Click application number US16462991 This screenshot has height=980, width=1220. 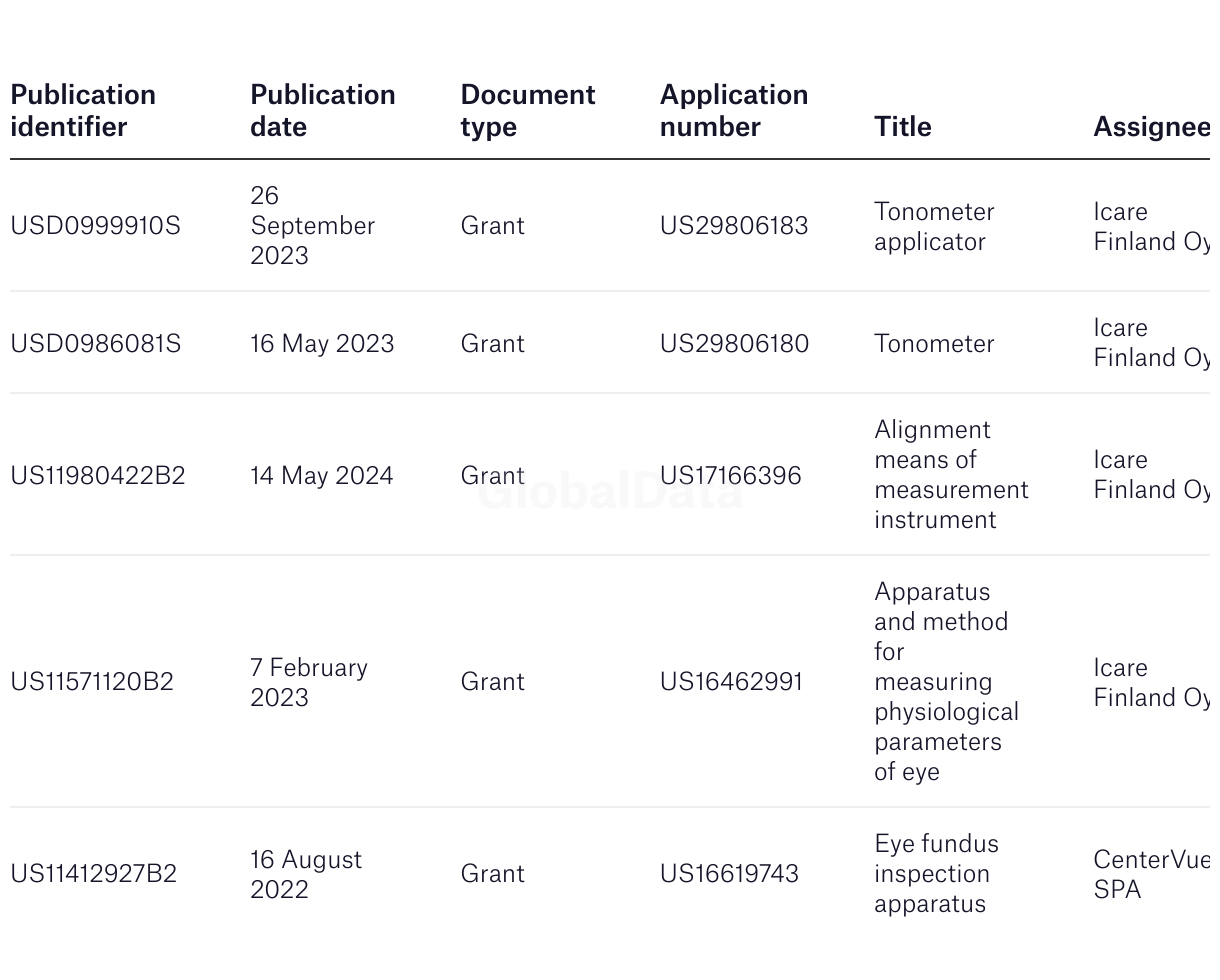pos(731,682)
